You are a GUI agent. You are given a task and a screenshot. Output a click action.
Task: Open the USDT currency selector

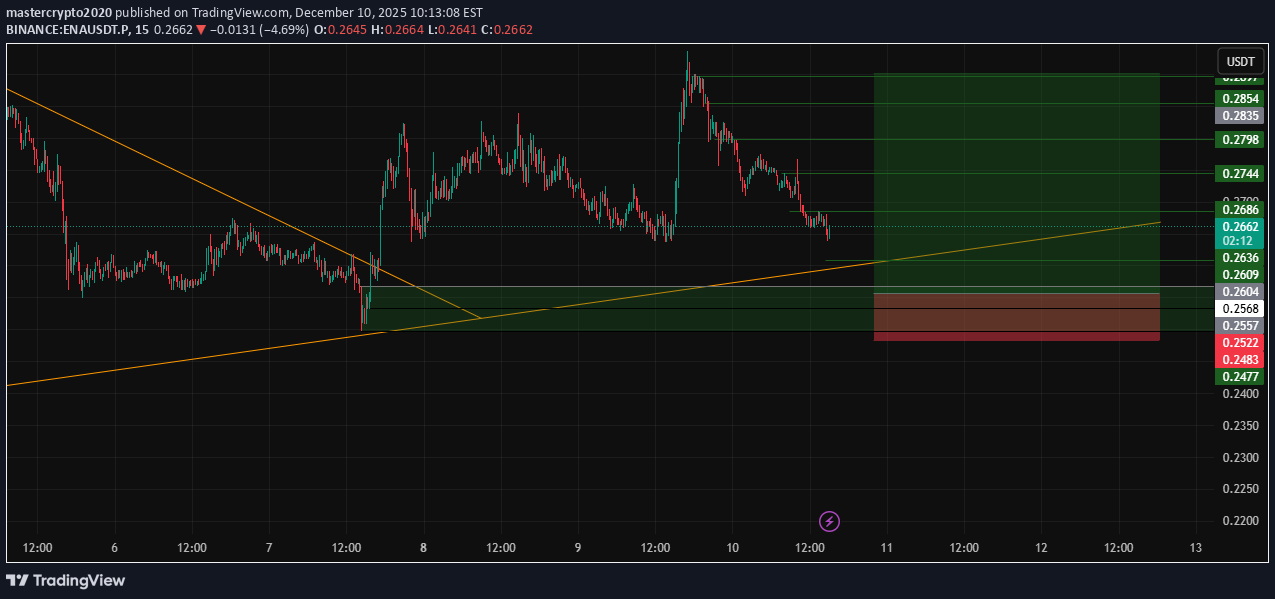(1240, 61)
